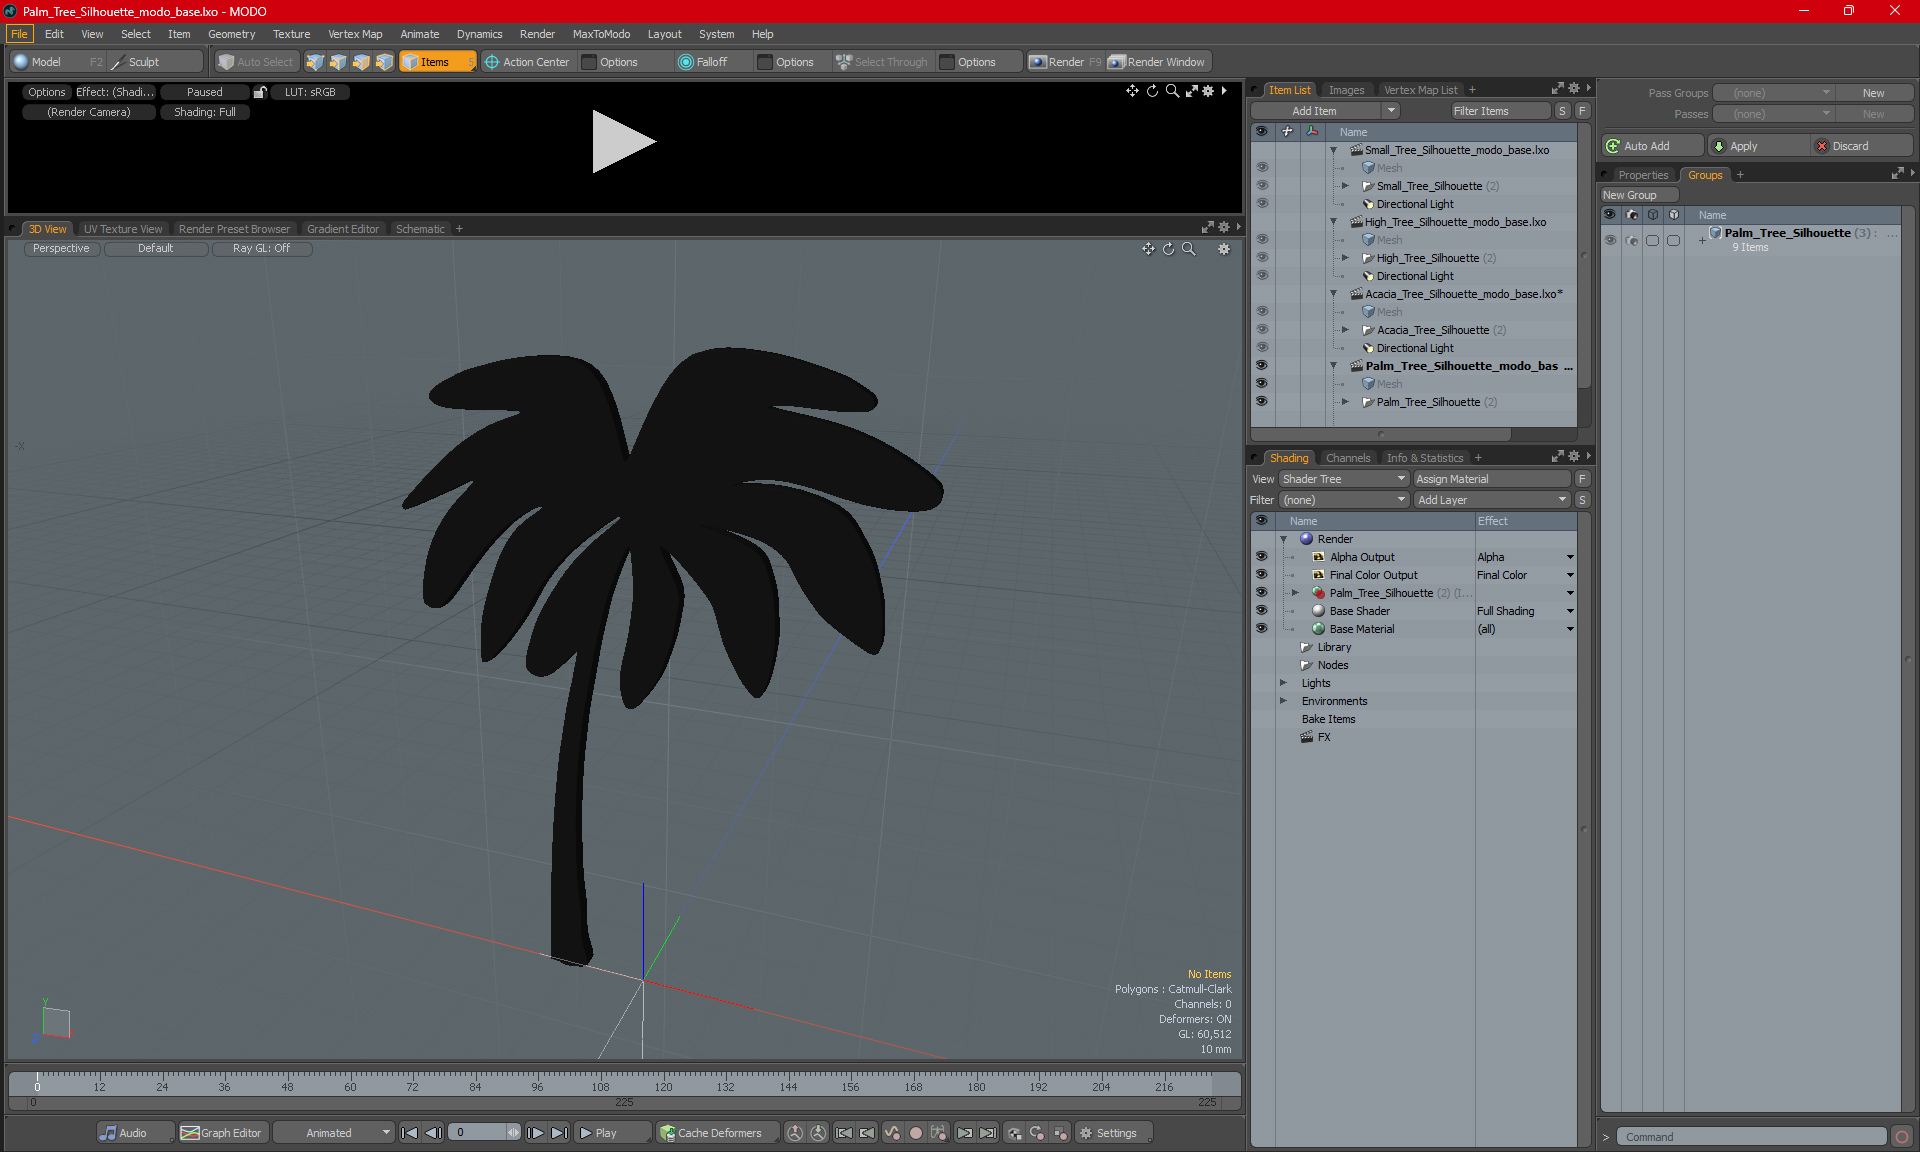
Task: Collapse Acacia_Tree_Silhouette_modo_base.lxo scene
Action: pyautogui.click(x=1333, y=294)
